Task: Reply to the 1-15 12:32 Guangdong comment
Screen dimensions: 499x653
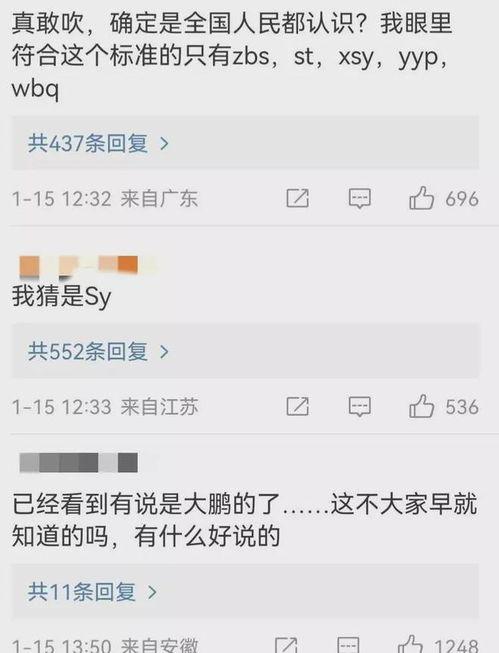Action: coord(360,198)
